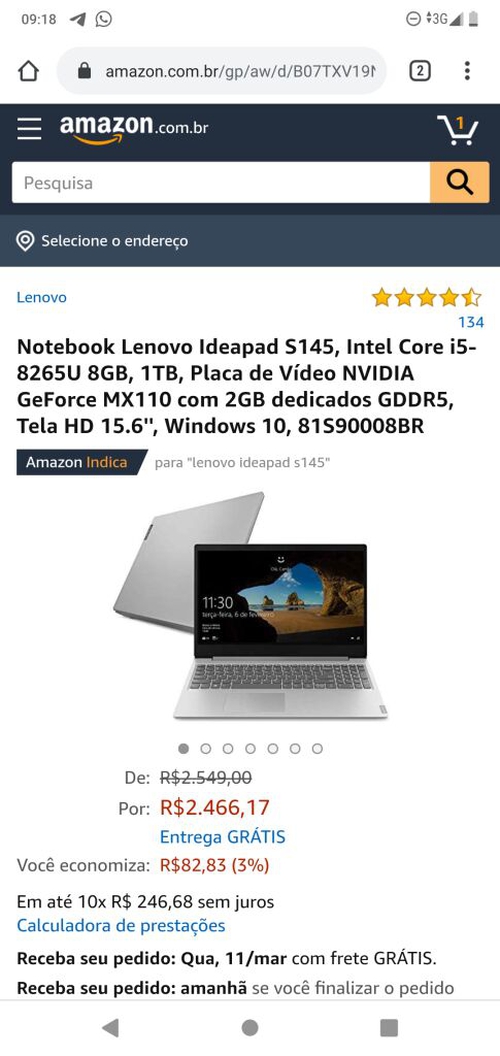
Task: Tap the Lenovo Ideapad product image
Action: [x=250, y=605]
